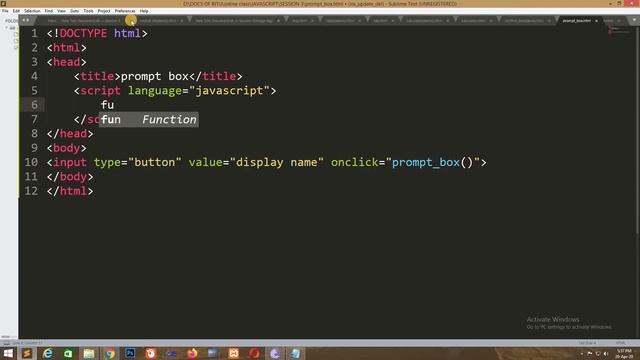Click line number 6 in gutter
This screenshot has width=640, height=360.
coord(34,105)
